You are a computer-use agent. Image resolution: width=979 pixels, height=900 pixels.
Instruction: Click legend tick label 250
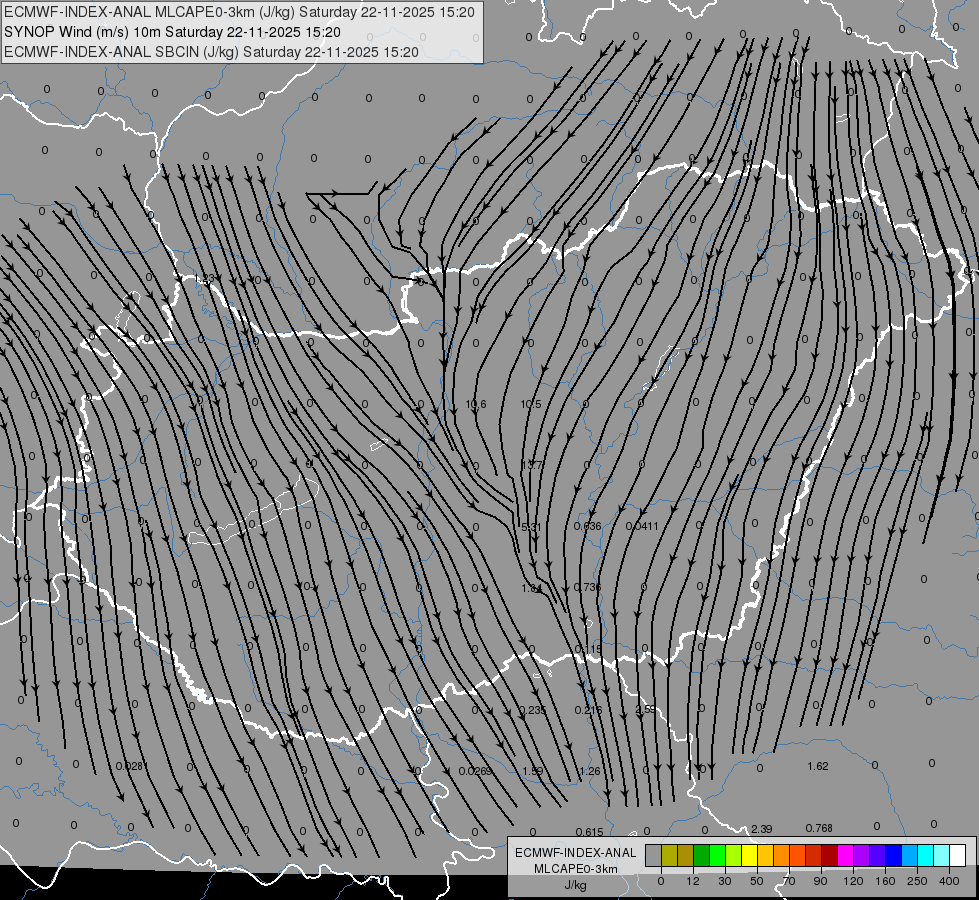917,881
